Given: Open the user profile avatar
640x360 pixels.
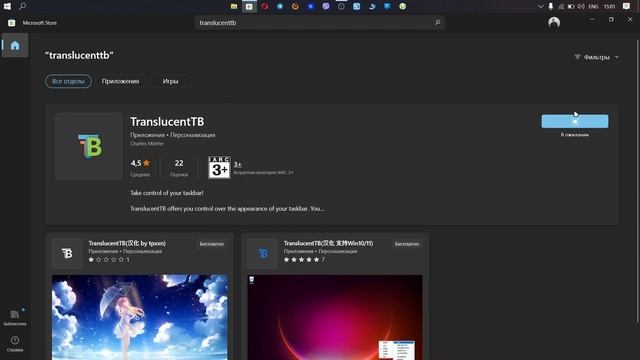Looking at the screenshot, I should [554, 22].
